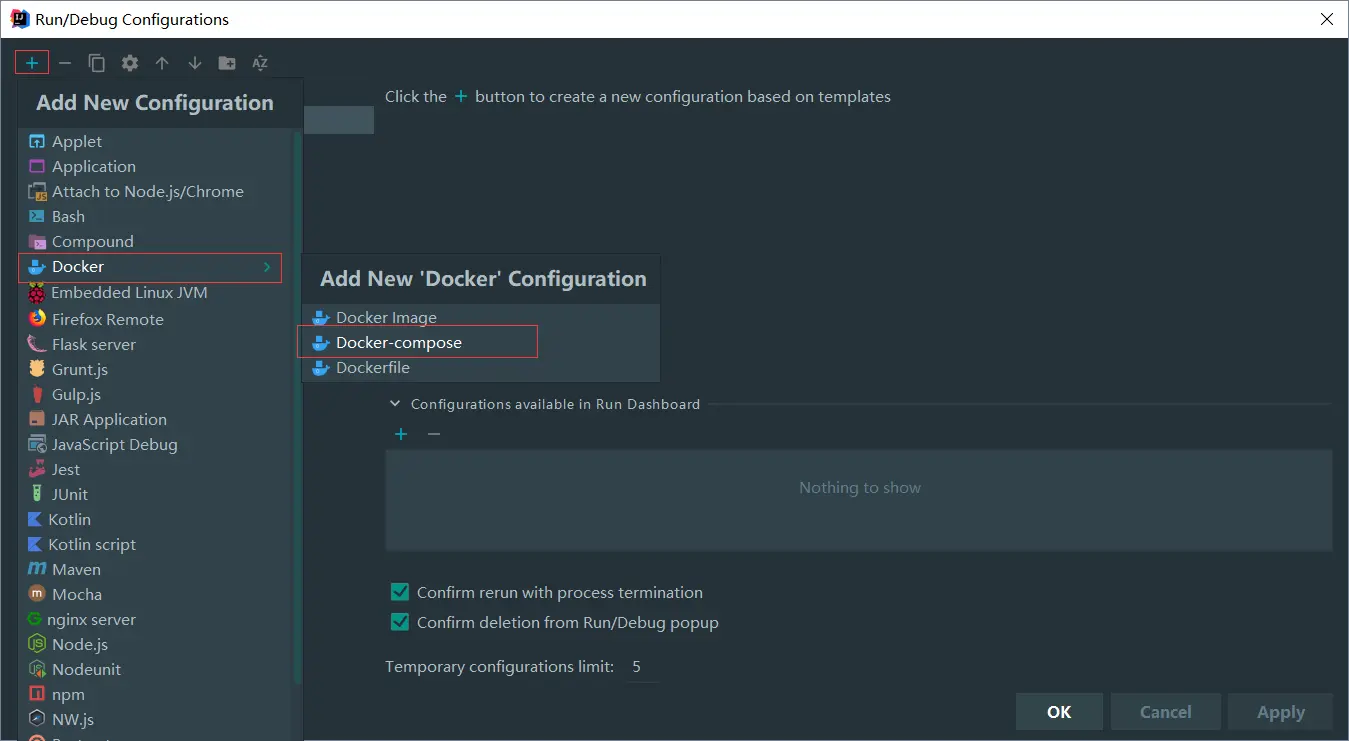Click the Move Up arrow icon
1349x741 pixels.
click(162, 63)
